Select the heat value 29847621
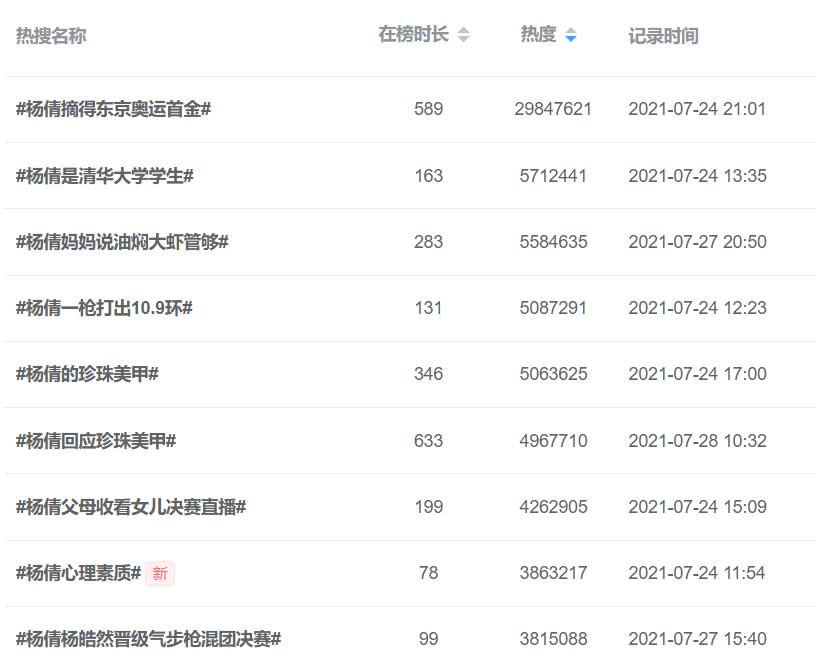This screenshot has width=816, height=670. point(553,109)
